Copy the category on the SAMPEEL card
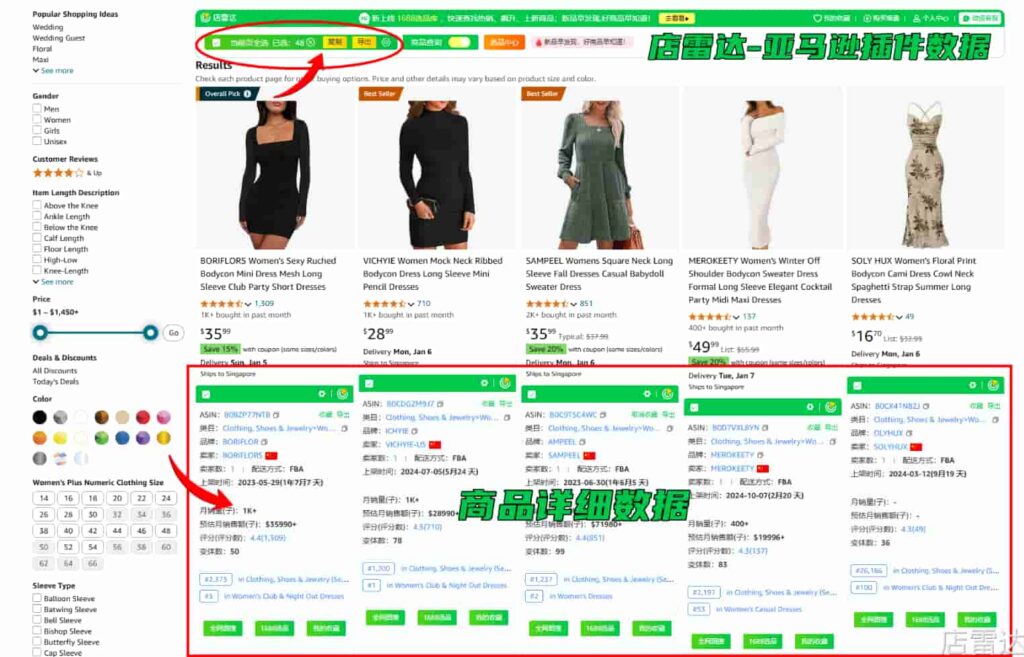1024x657 pixels. pos(669,428)
